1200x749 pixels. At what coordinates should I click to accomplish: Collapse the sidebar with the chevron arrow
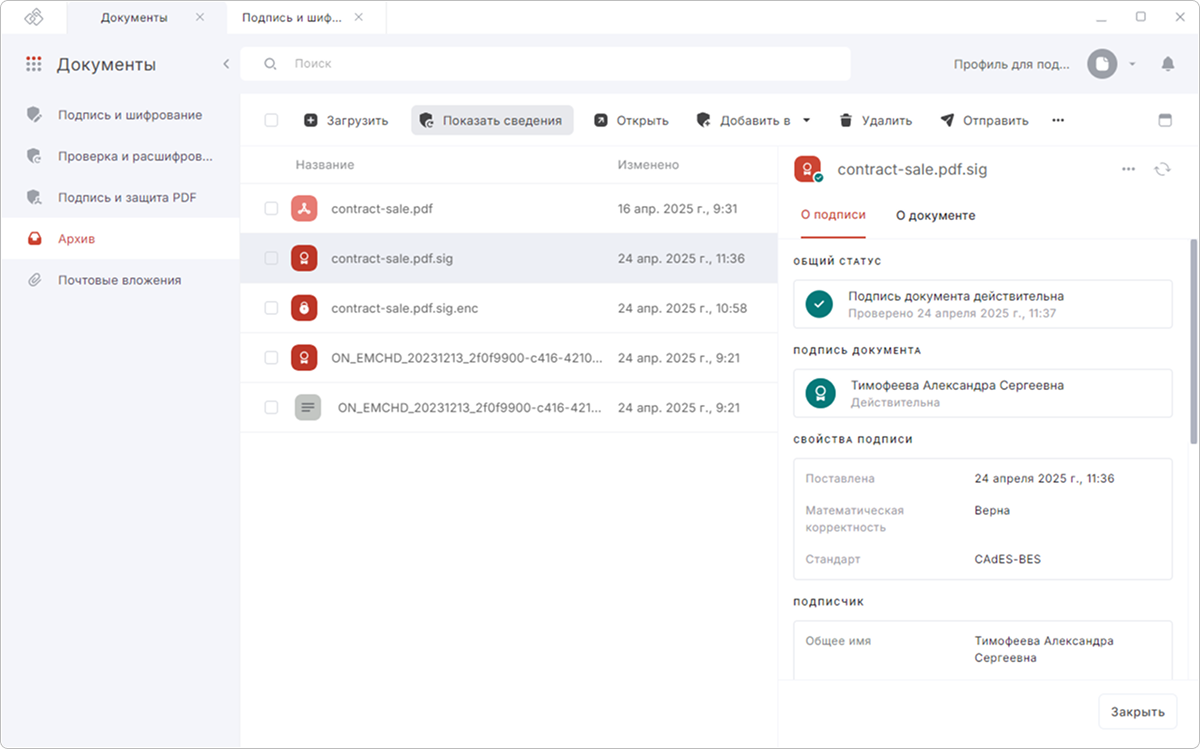pyautogui.click(x=226, y=64)
